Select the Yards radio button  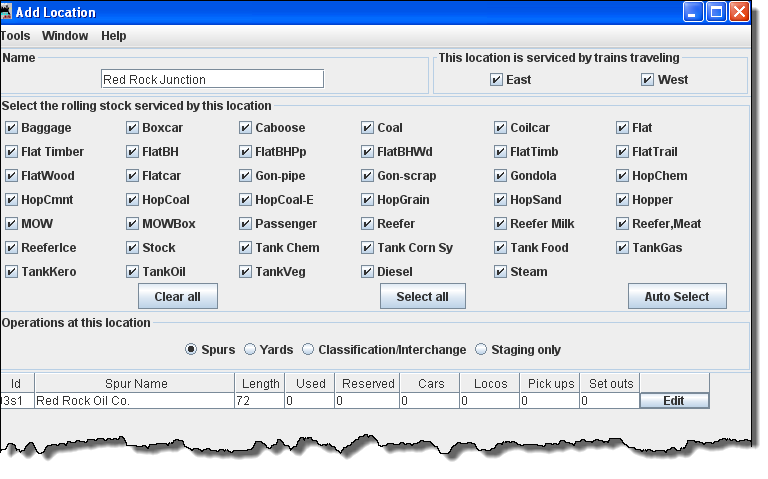(250, 350)
